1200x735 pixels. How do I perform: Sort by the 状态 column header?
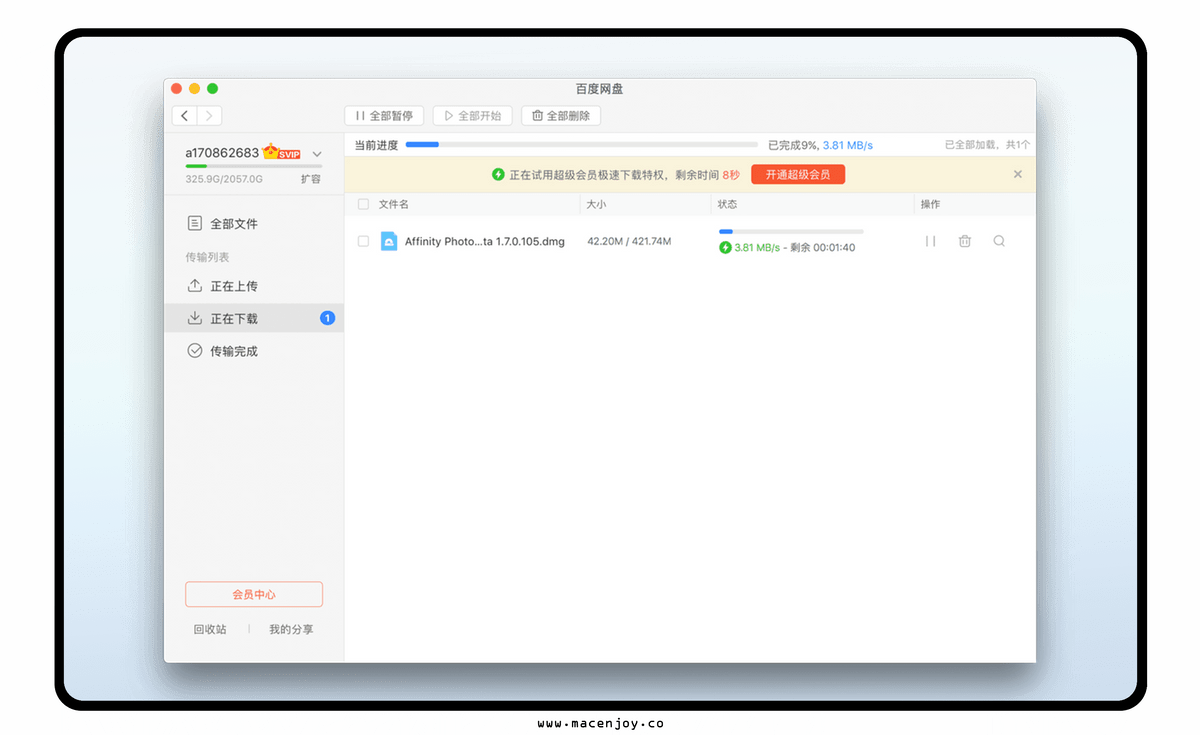pyautogui.click(x=728, y=204)
